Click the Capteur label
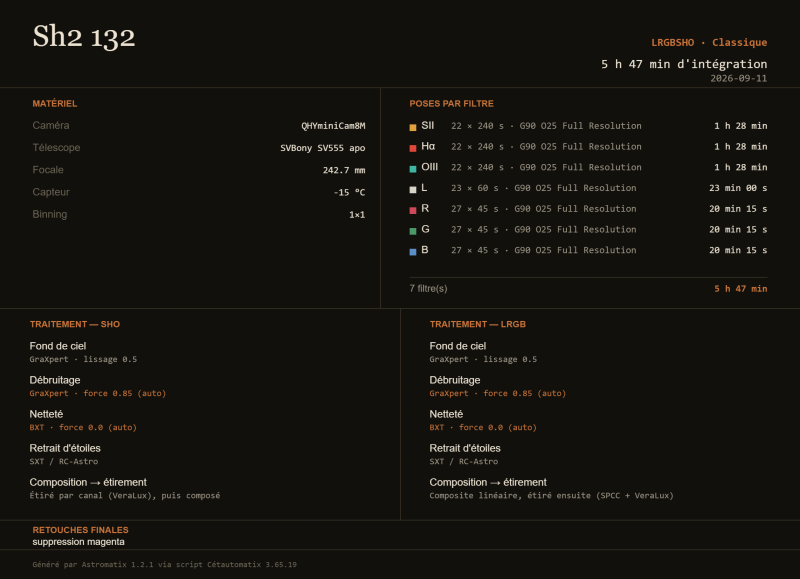The height and width of the screenshot is (579, 800). point(51,192)
